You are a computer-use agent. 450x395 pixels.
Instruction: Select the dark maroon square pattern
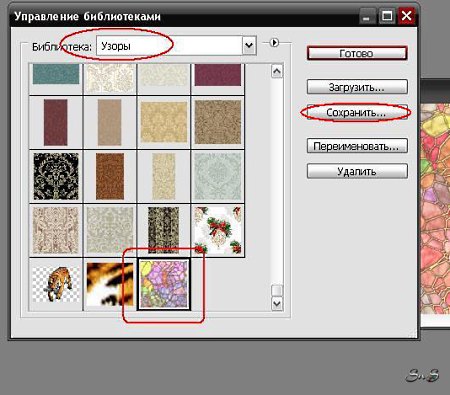pyautogui.click(x=218, y=74)
